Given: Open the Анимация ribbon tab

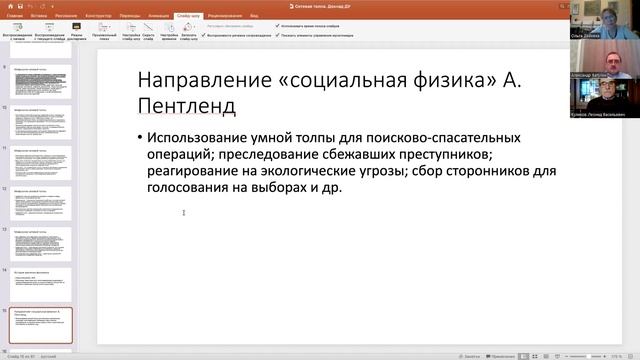Looking at the screenshot, I should coord(158,16).
